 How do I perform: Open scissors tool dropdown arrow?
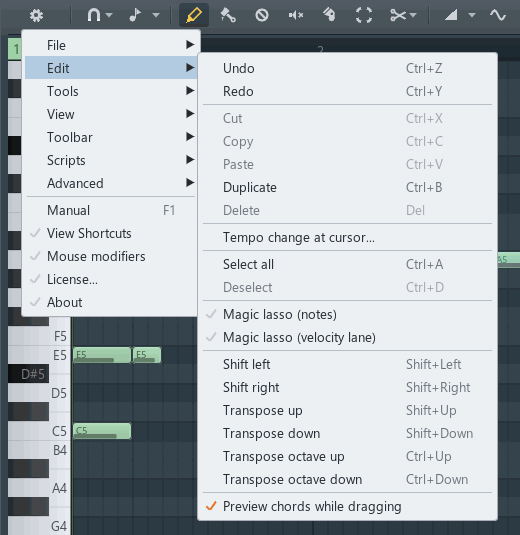(413, 15)
